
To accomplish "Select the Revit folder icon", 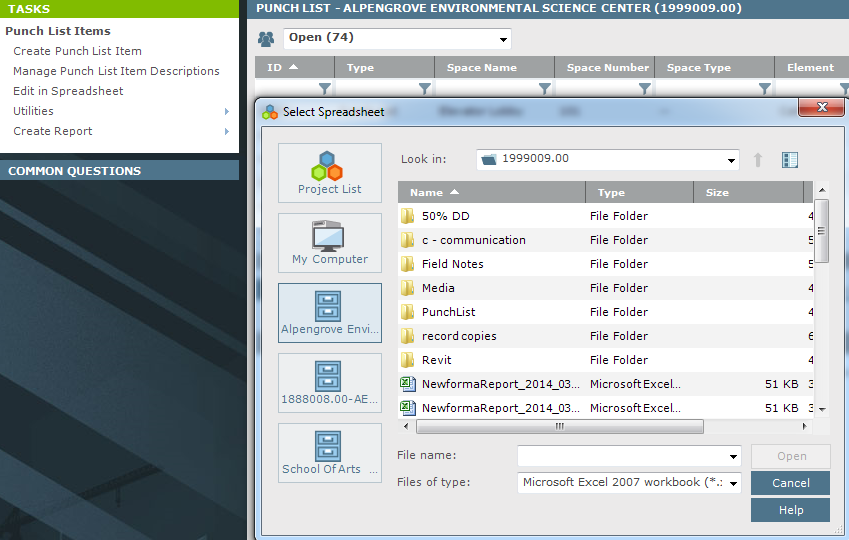I will point(407,360).
